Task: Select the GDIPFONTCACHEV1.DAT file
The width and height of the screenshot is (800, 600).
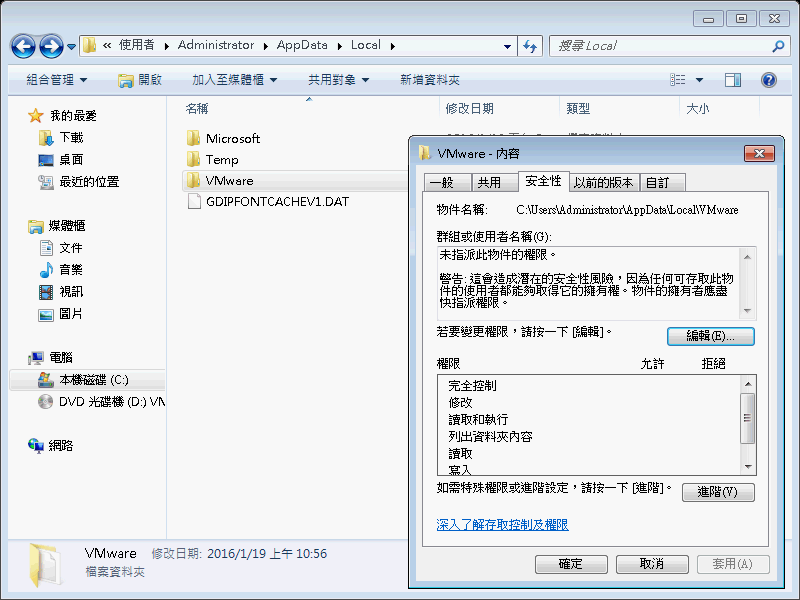Action: [278, 202]
